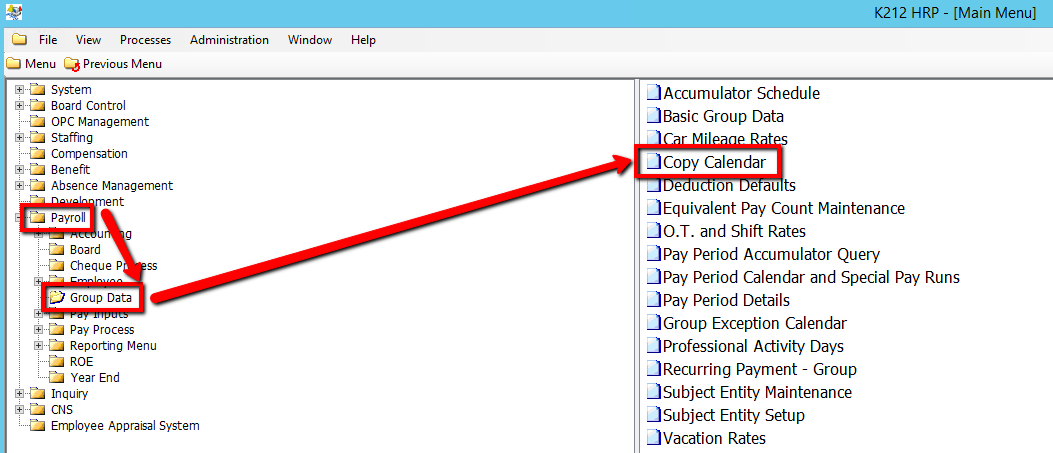Image resolution: width=1053 pixels, height=453 pixels.
Task: Open Copy Calendar from the list
Action: (x=714, y=162)
